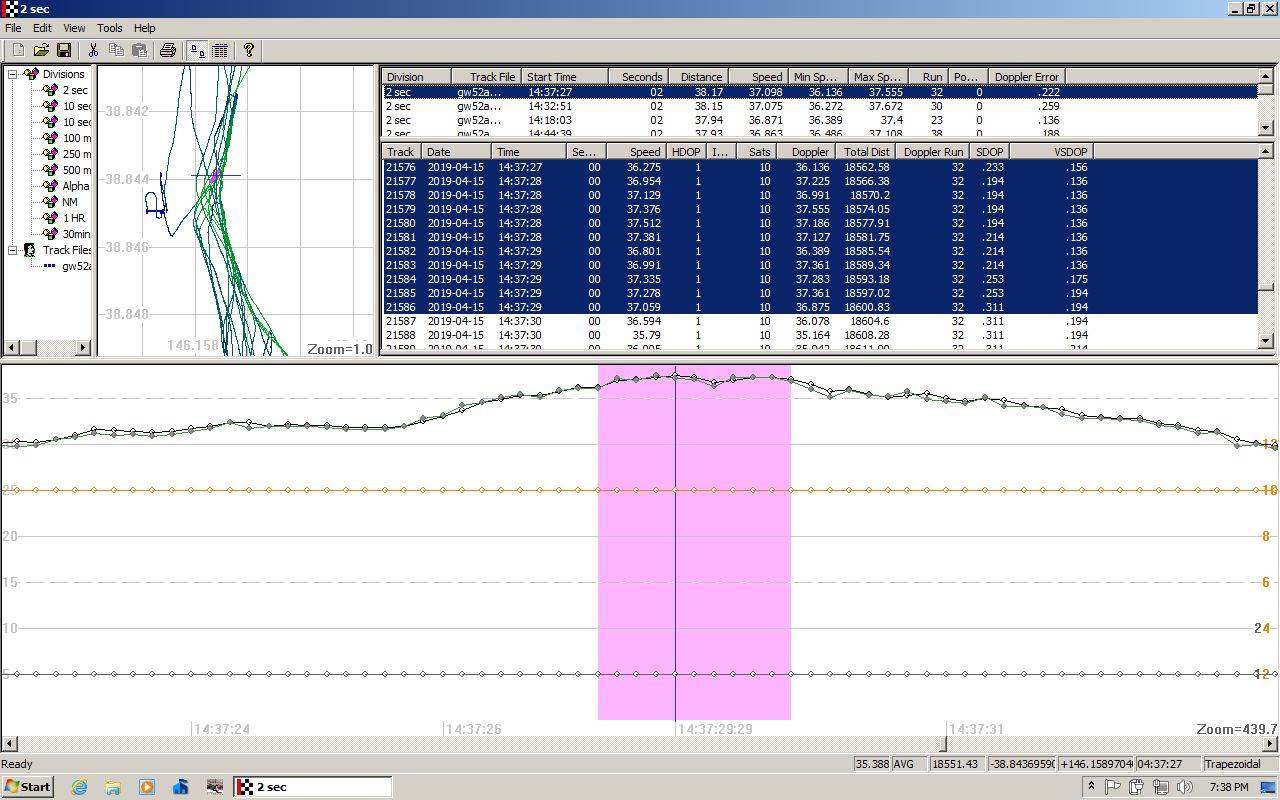1280x800 pixels.
Task: Click the Save floppy disk icon
Action: 63,50
